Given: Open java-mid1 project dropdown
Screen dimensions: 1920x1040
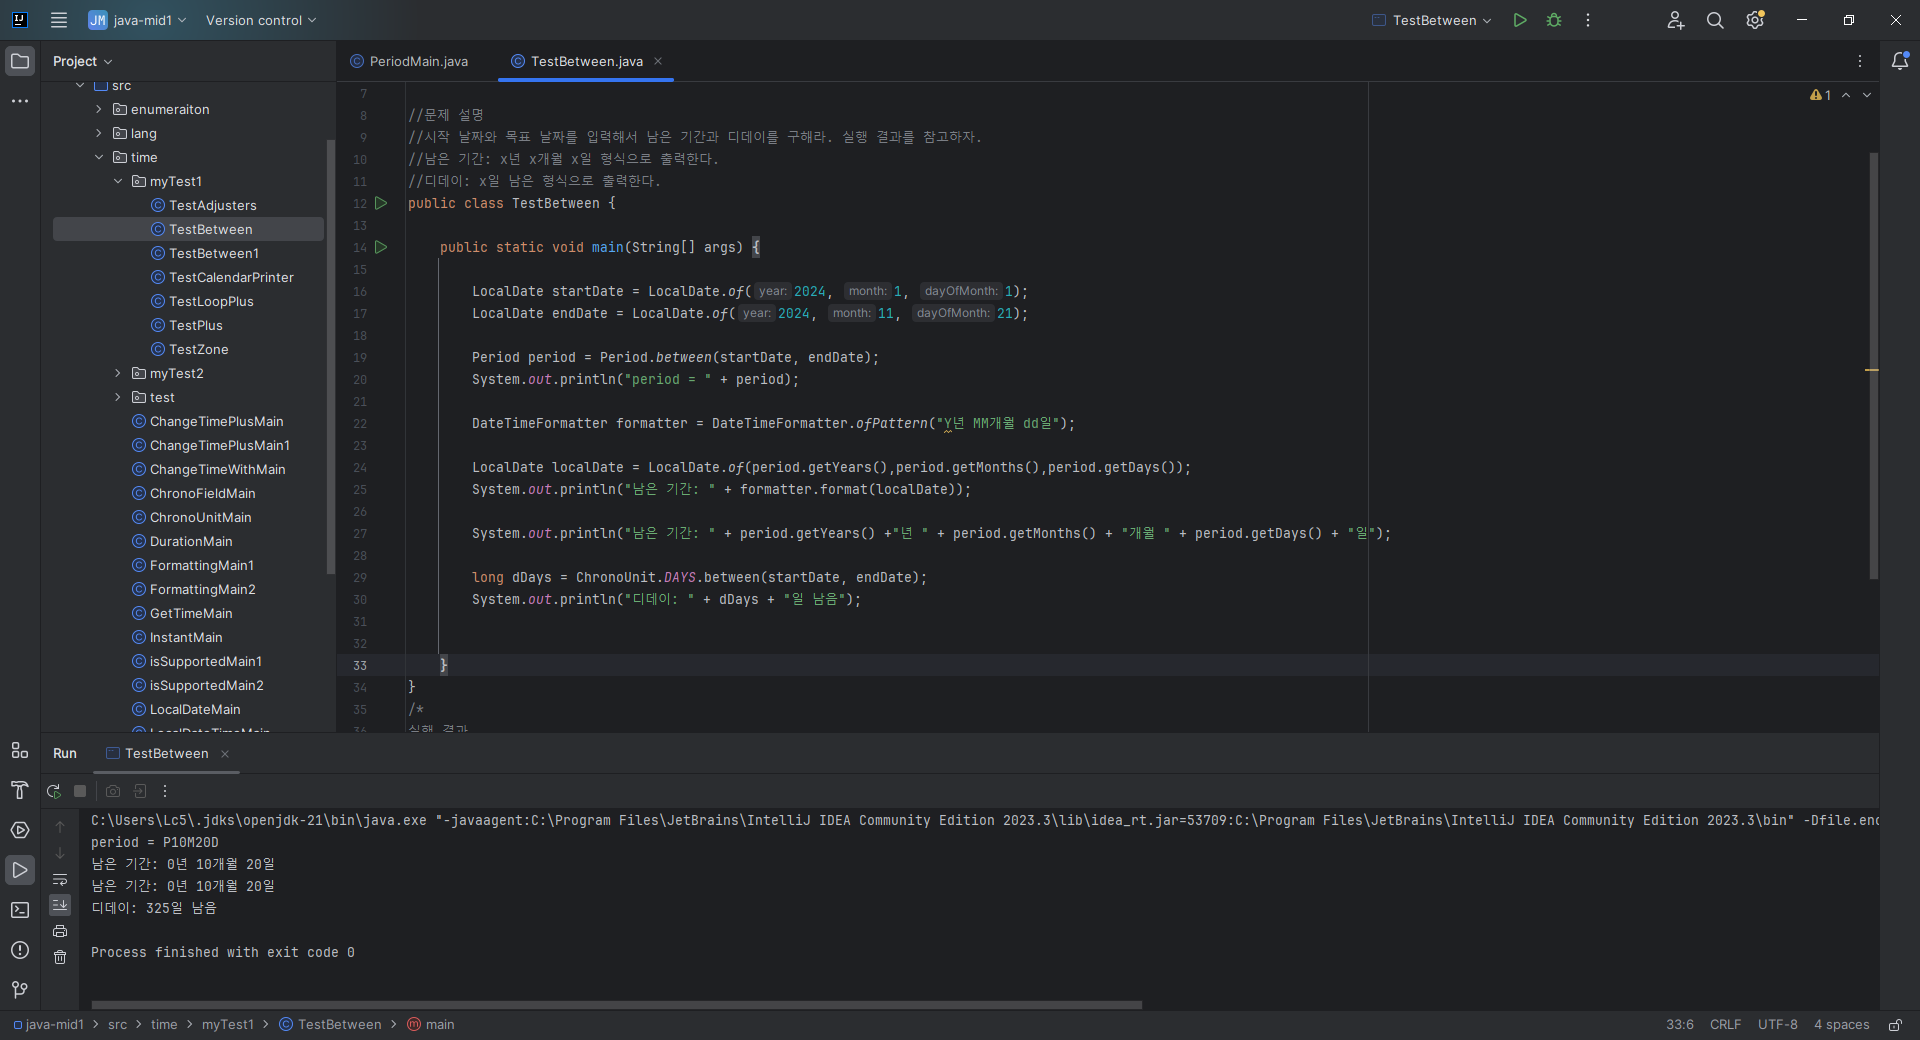Looking at the screenshot, I should pyautogui.click(x=137, y=20).
